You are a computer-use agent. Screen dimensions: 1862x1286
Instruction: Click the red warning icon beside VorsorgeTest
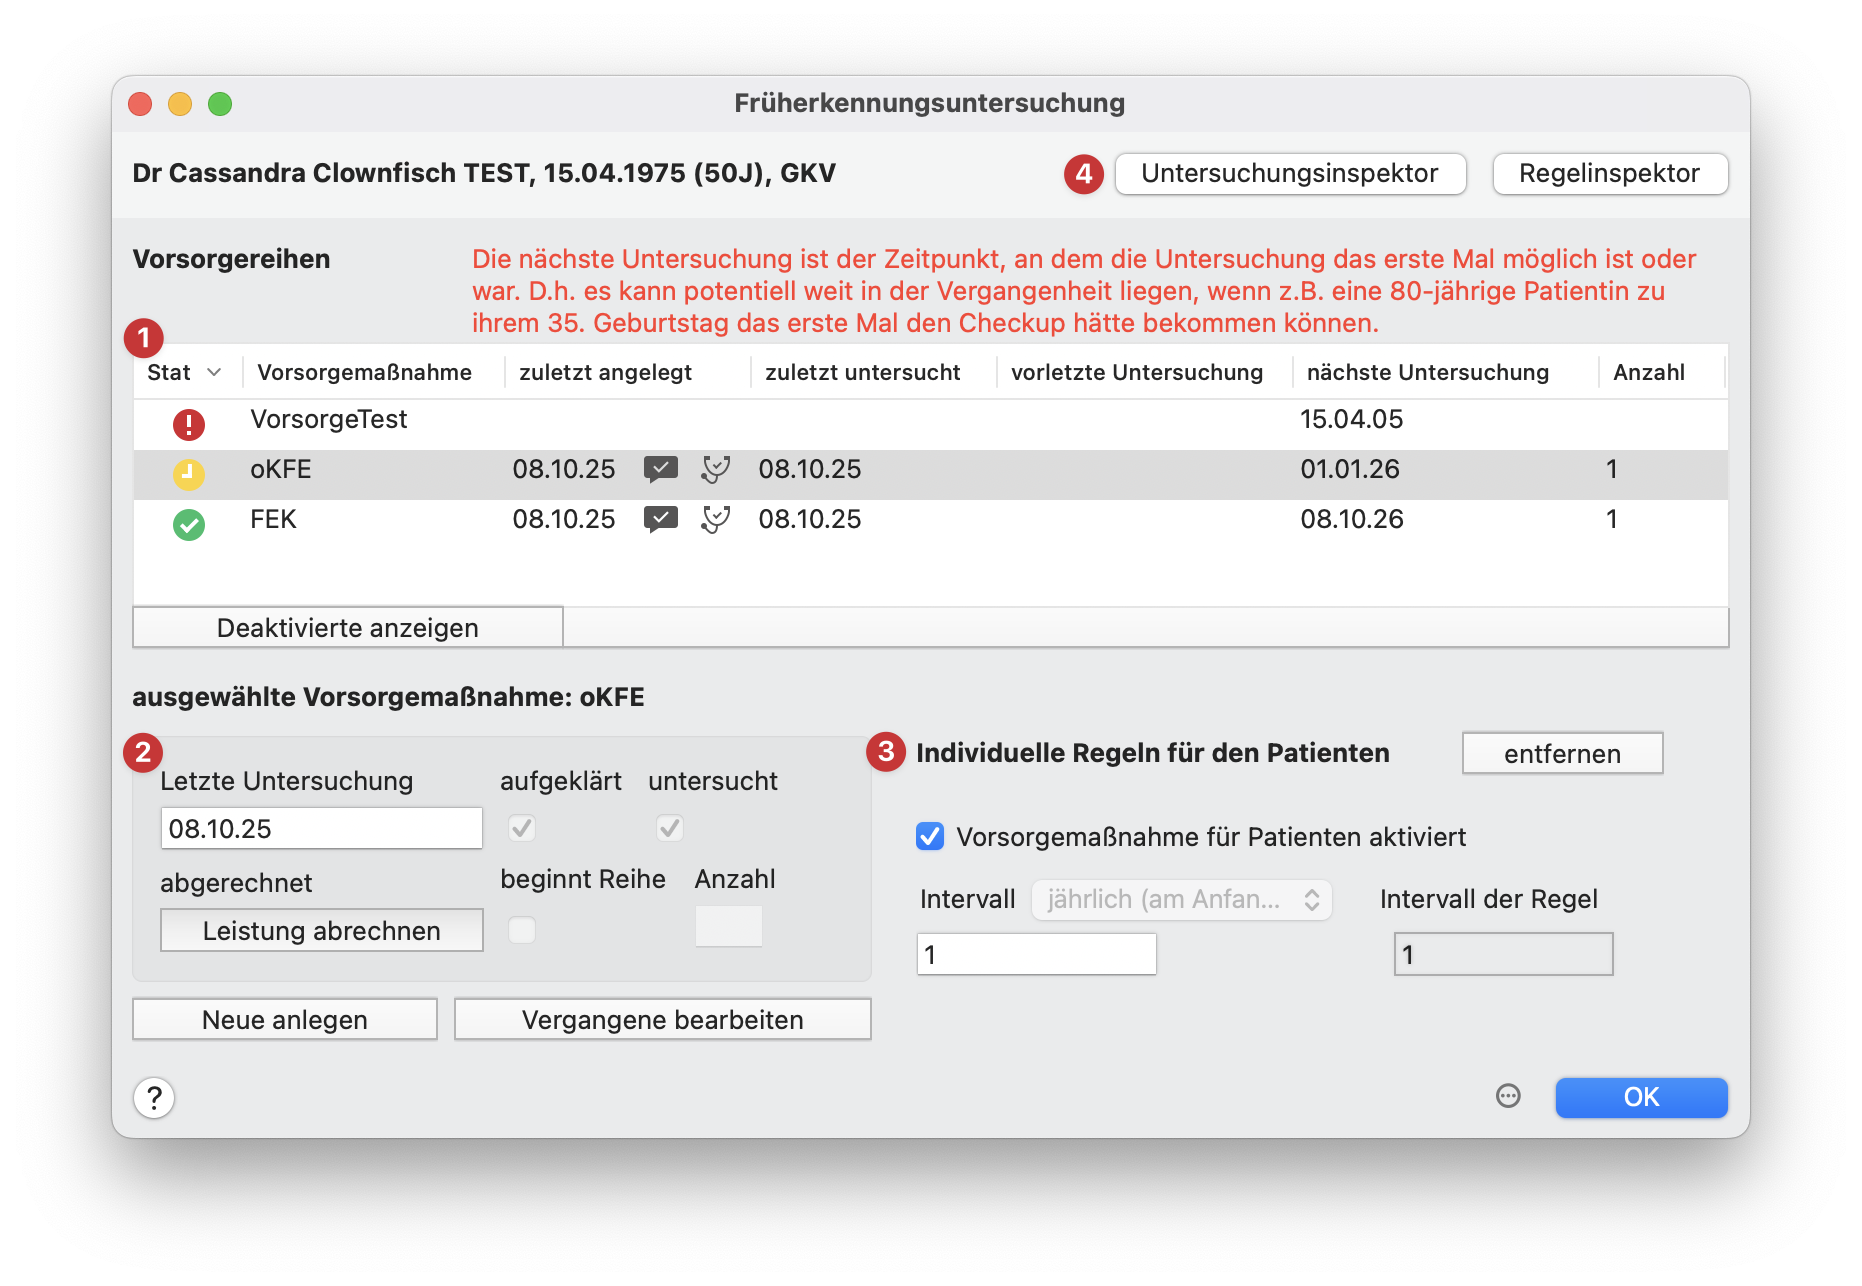(x=188, y=424)
